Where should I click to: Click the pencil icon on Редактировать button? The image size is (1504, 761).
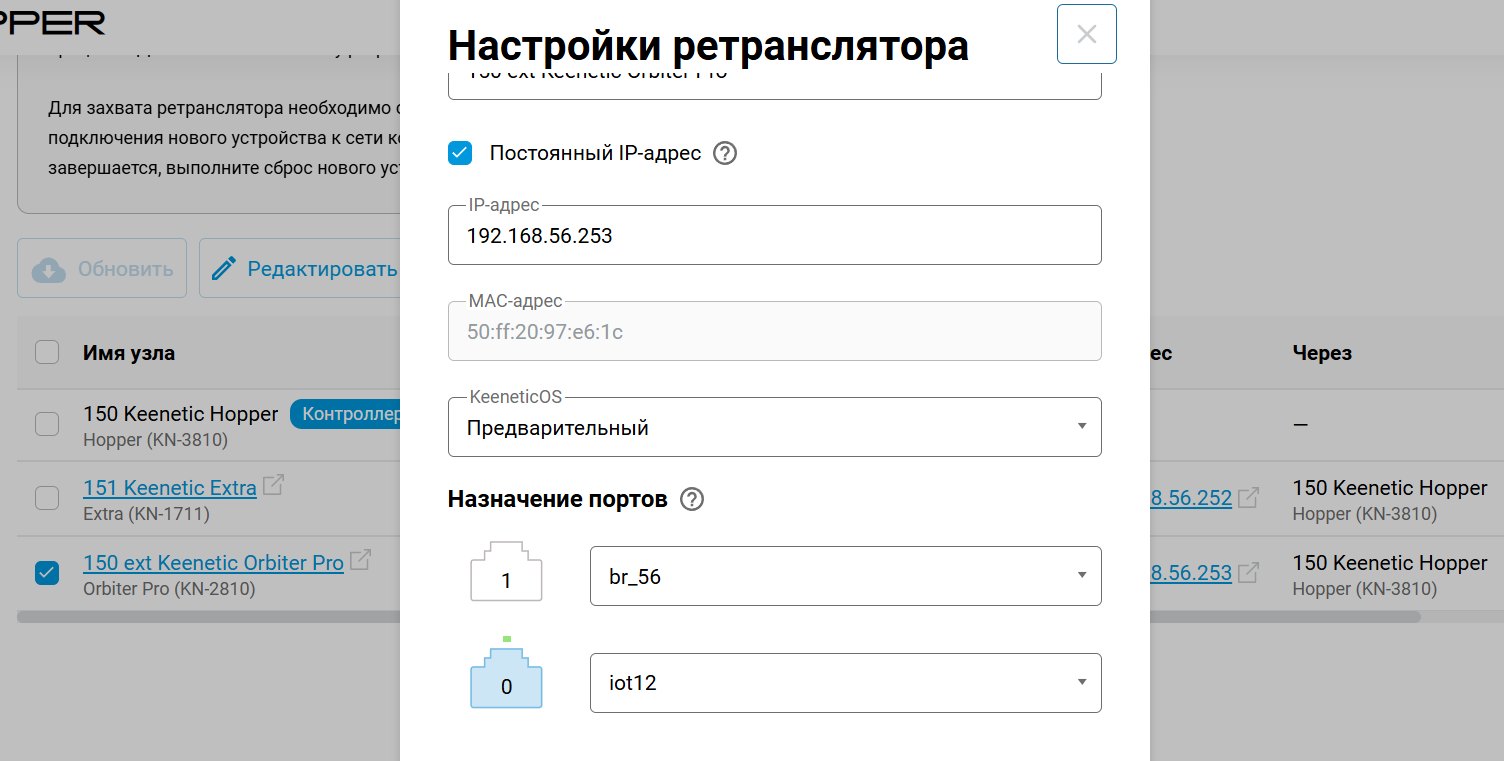point(224,268)
